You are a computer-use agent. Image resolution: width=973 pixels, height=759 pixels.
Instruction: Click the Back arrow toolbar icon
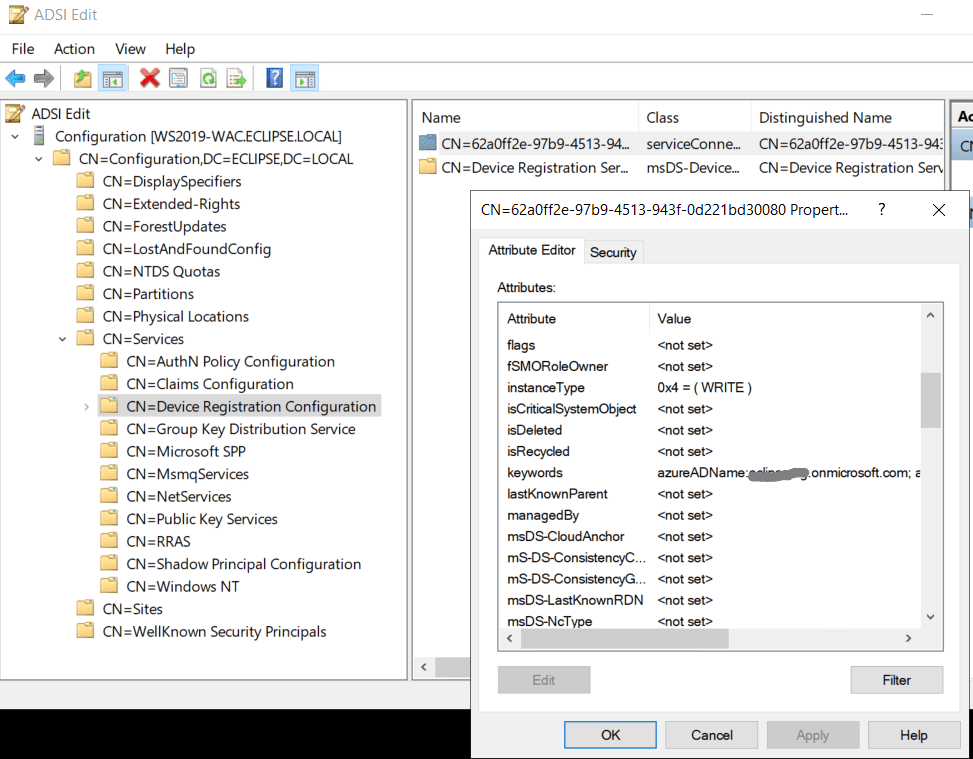coord(15,78)
